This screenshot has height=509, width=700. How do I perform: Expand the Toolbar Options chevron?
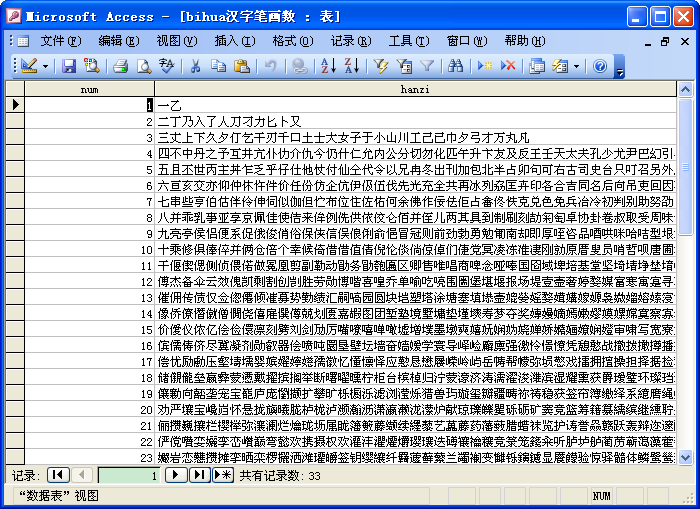[619, 66]
